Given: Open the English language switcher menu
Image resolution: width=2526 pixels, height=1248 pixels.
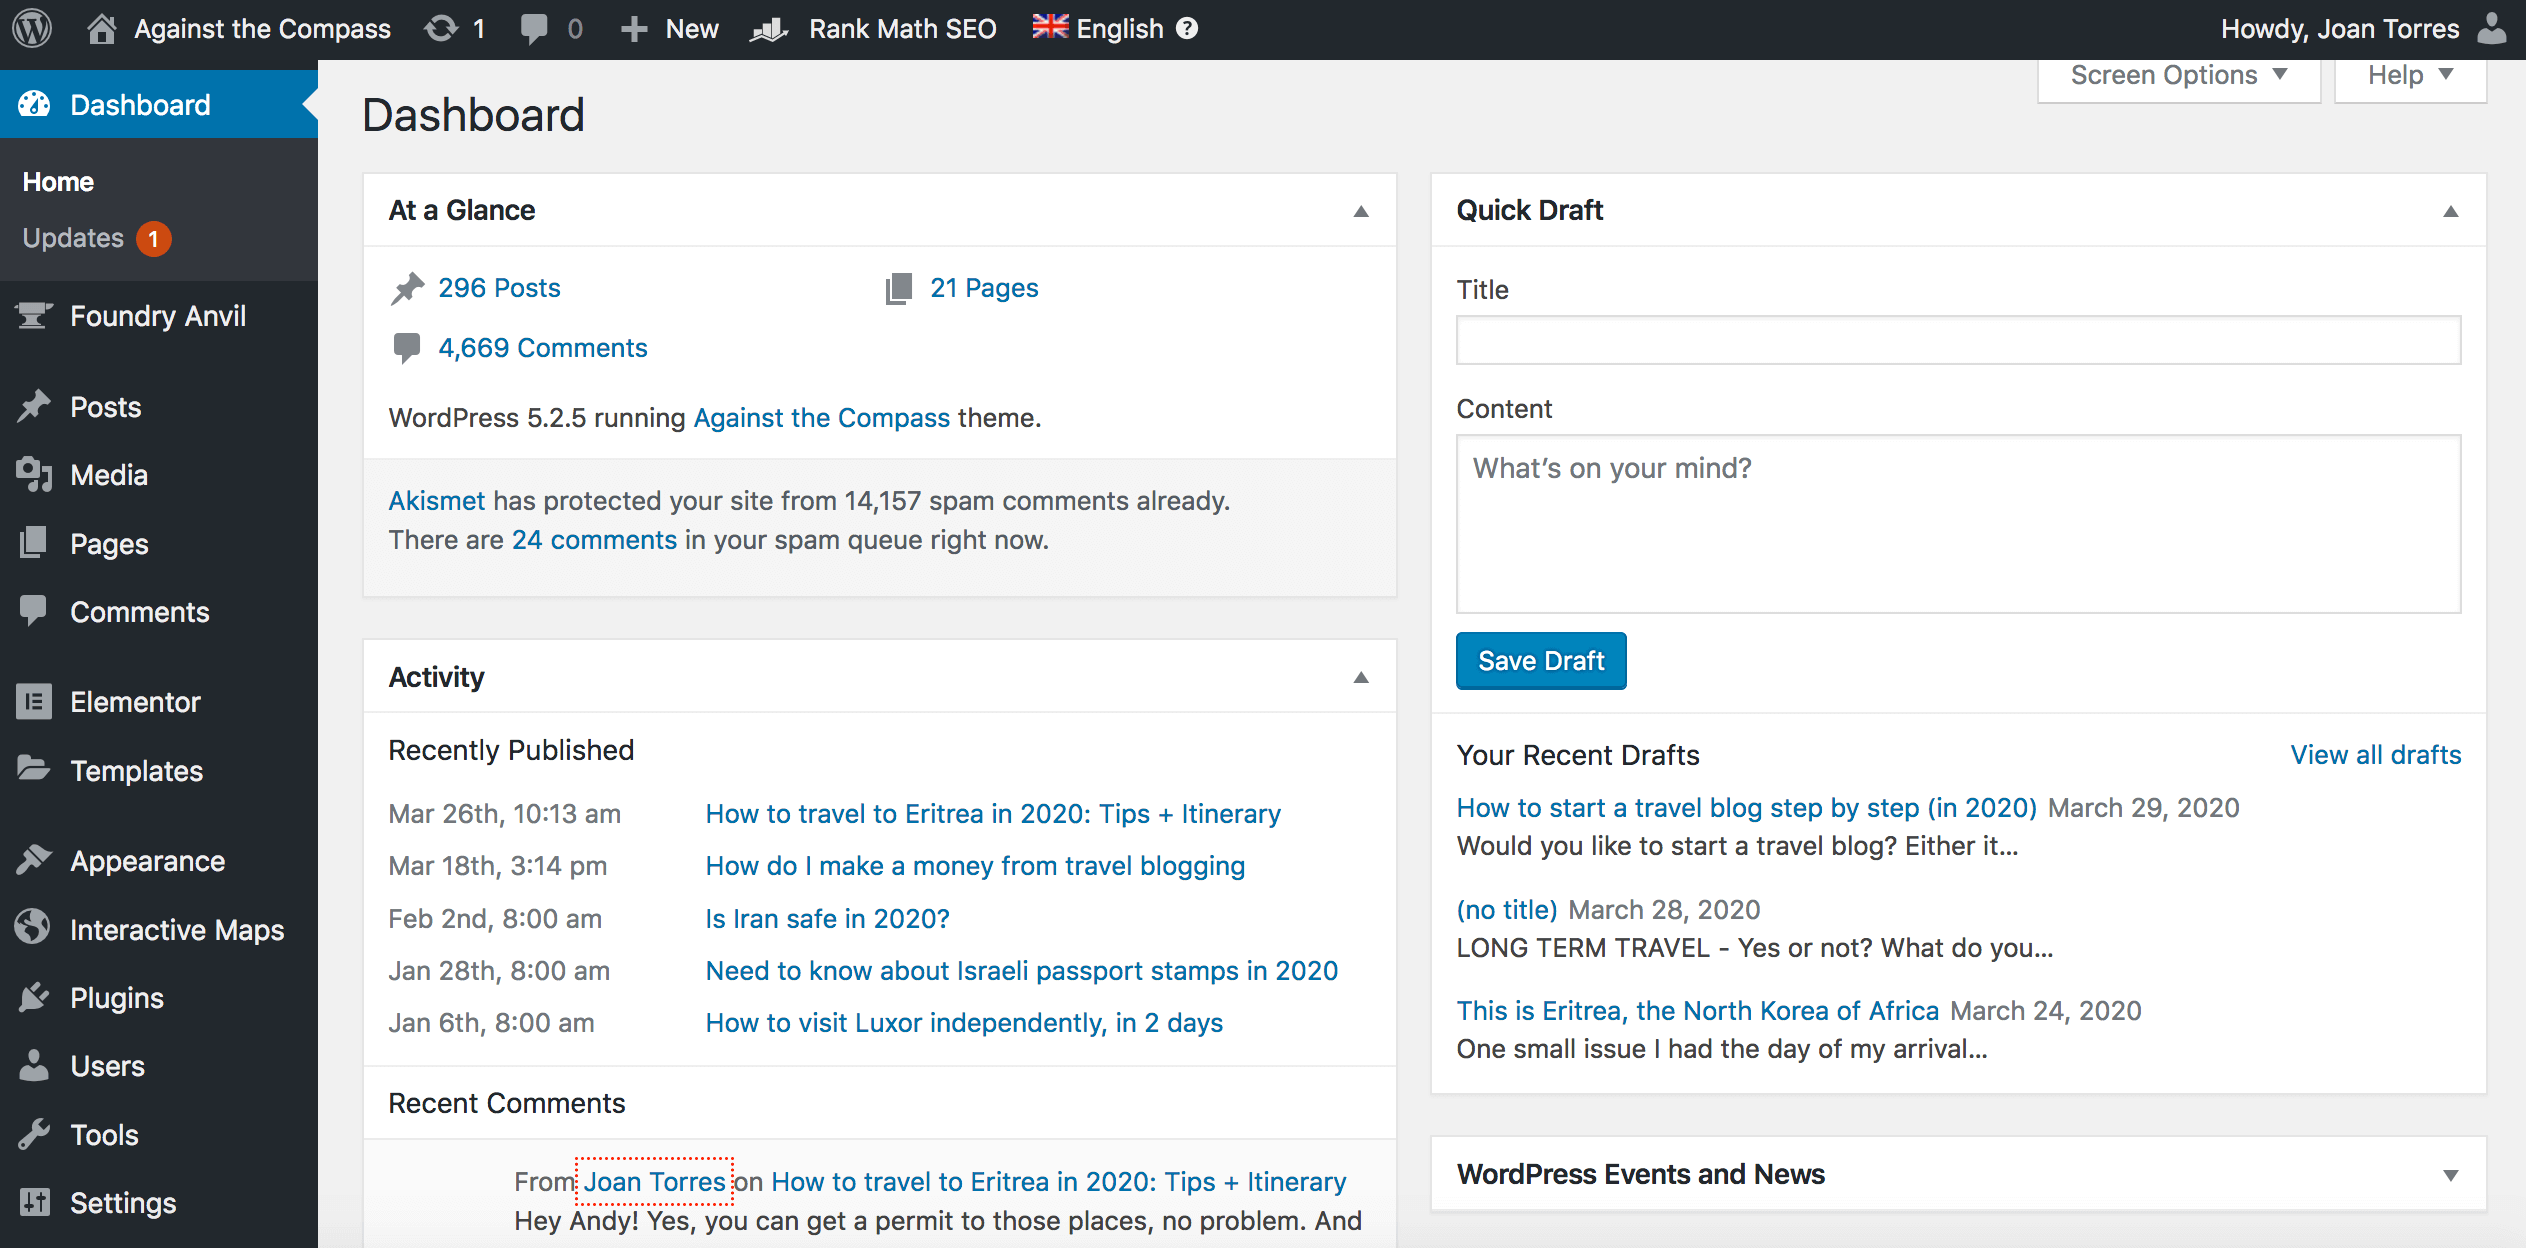Looking at the screenshot, I should [x=1115, y=29].
